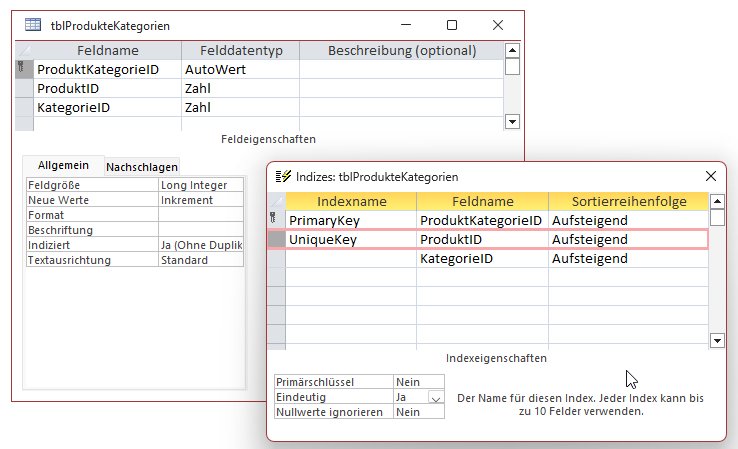Select the row selector of ProduktID field
This screenshot has width=738, height=449.
pyautogui.click(x=24, y=88)
